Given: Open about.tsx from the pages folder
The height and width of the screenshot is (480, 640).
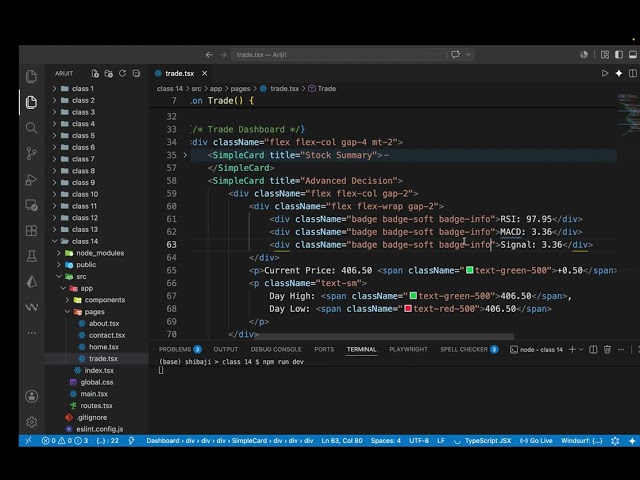Looking at the screenshot, I should pos(104,324).
